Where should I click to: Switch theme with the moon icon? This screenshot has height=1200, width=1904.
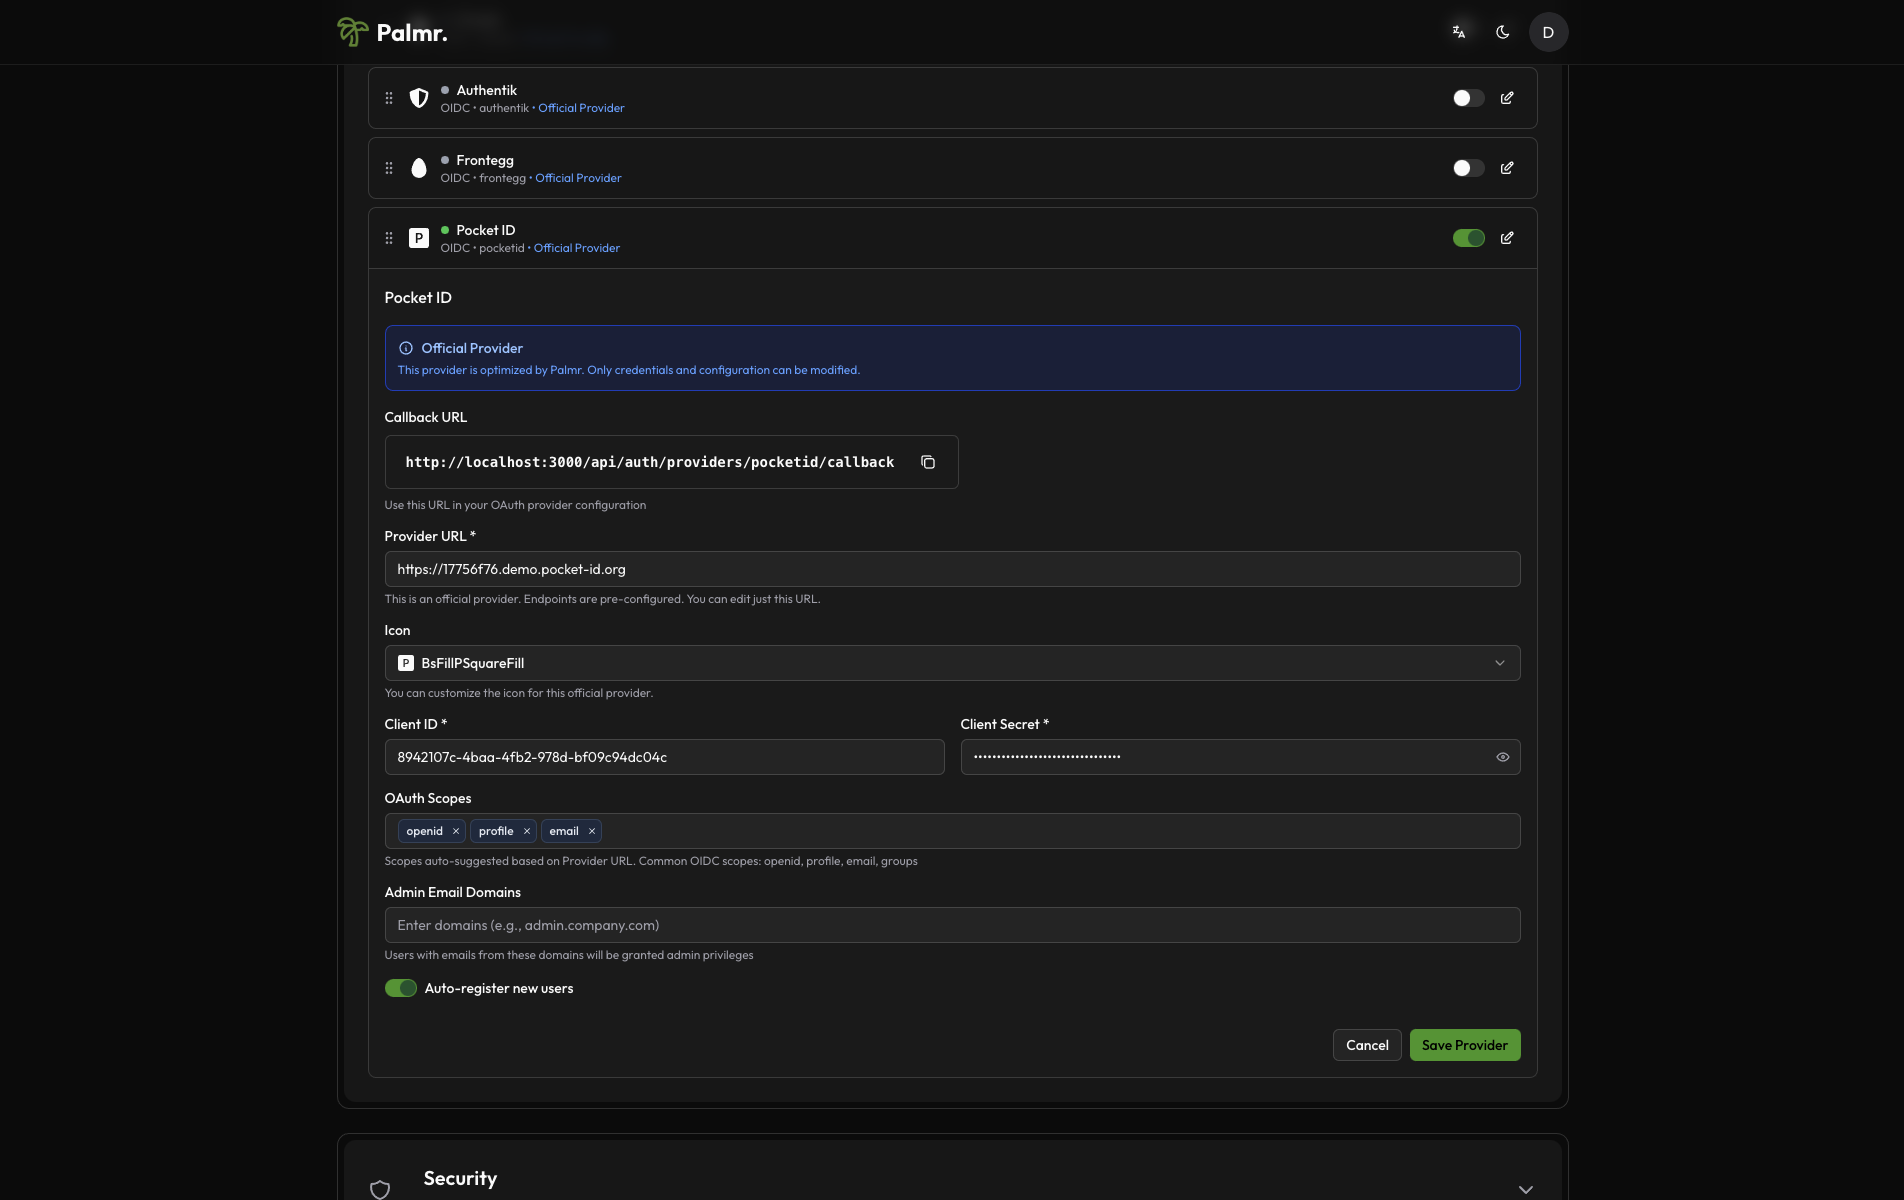pyautogui.click(x=1502, y=32)
